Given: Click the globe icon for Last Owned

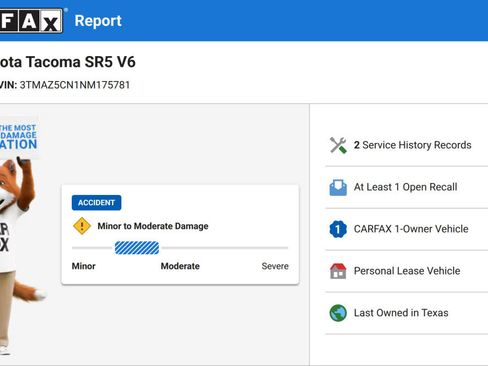Looking at the screenshot, I should (338, 313).
